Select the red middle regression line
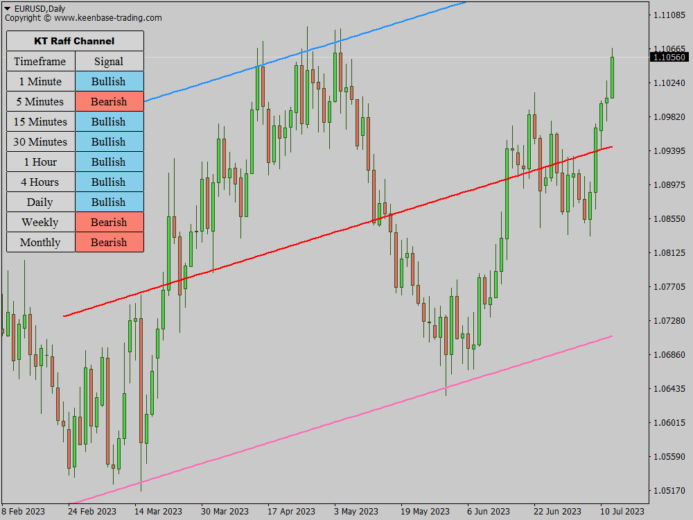 [x=338, y=232]
